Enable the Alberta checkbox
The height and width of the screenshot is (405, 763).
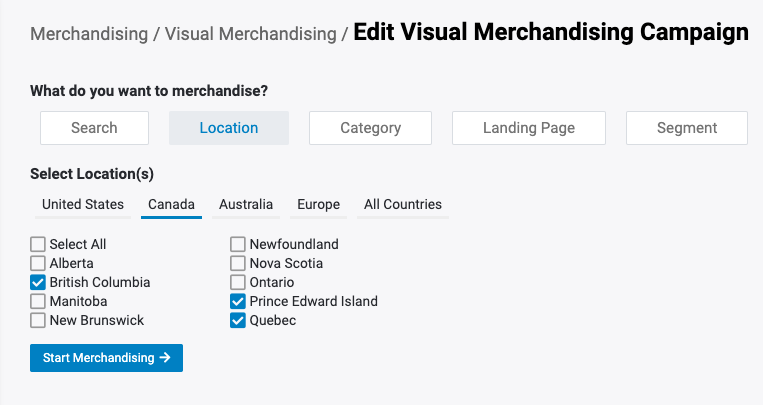tap(38, 263)
